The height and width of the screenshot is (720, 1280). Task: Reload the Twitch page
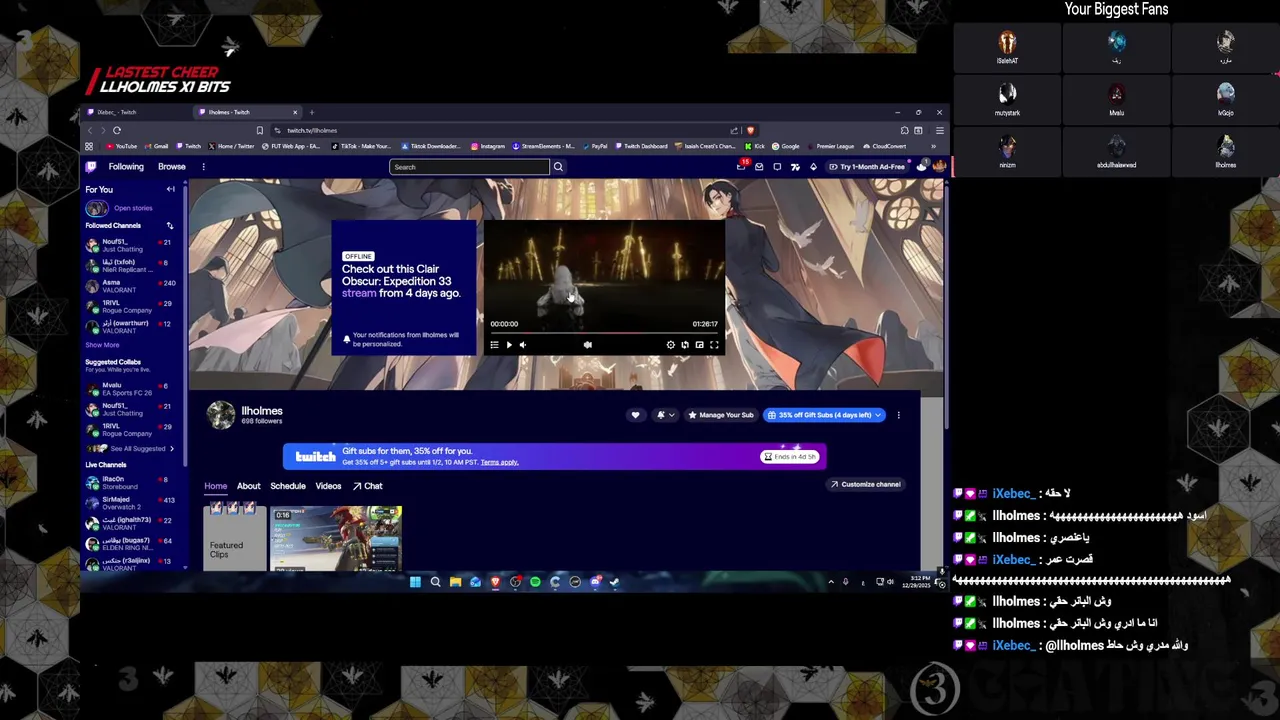117,130
